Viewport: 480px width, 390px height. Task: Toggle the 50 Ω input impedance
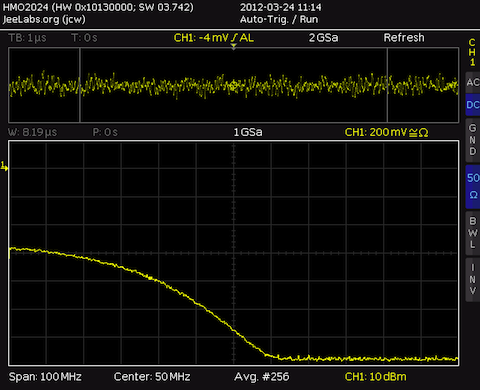(x=473, y=186)
